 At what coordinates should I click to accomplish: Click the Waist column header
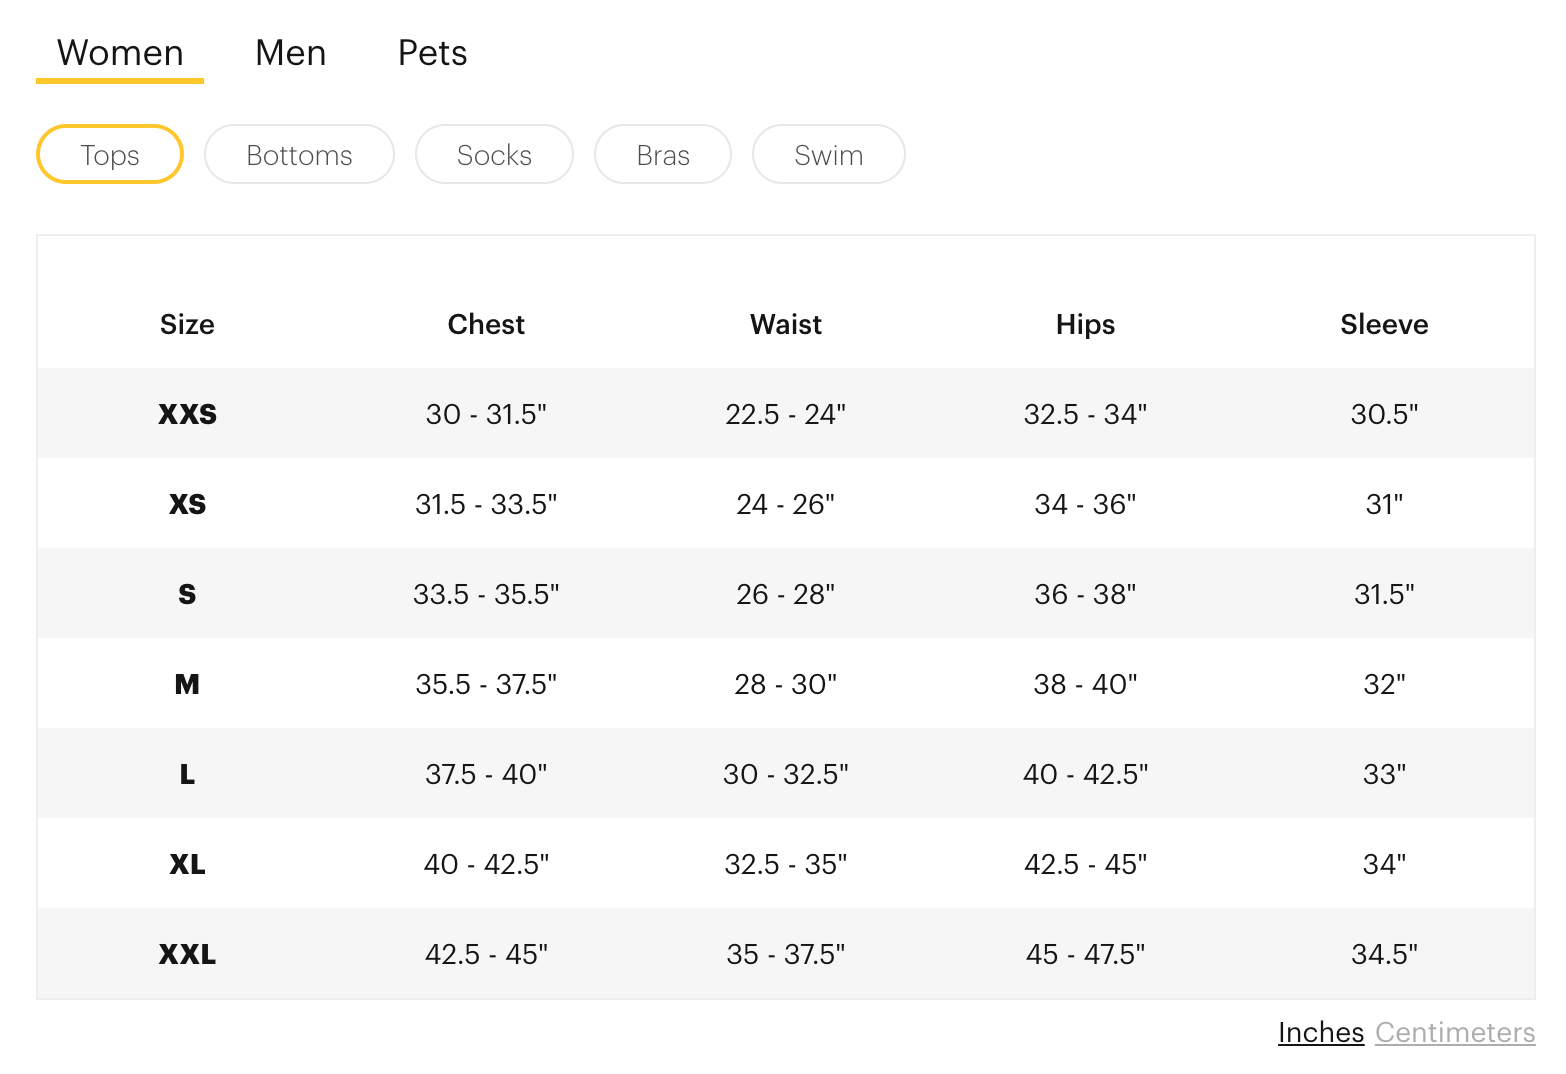pos(786,324)
